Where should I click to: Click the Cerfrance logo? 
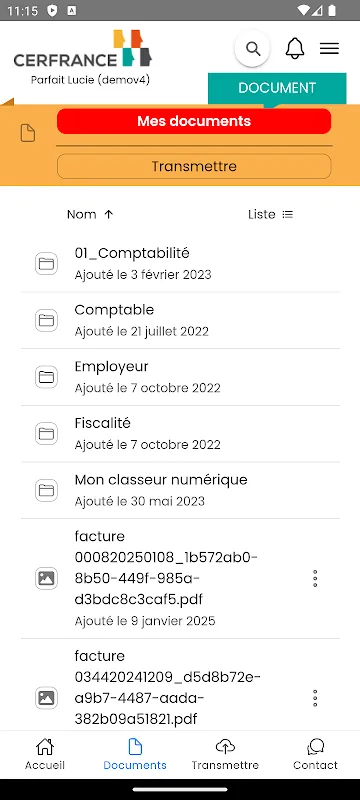83,49
